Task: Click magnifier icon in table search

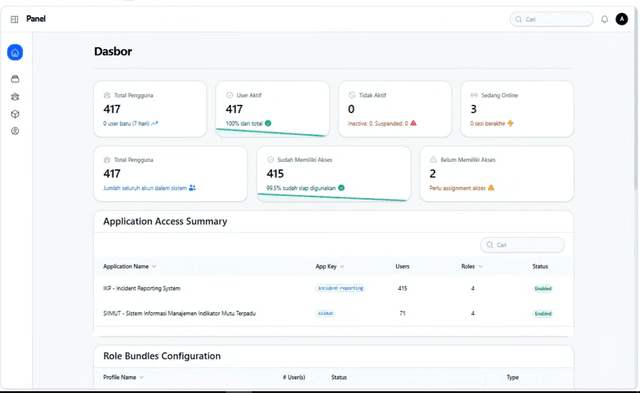Action: 489,245
